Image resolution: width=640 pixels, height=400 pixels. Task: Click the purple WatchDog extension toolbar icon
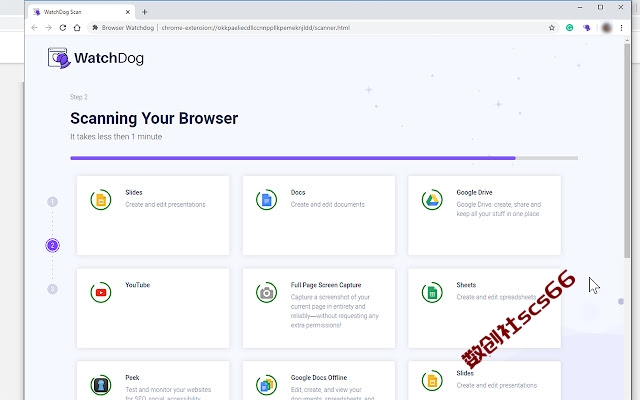(587, 28)
